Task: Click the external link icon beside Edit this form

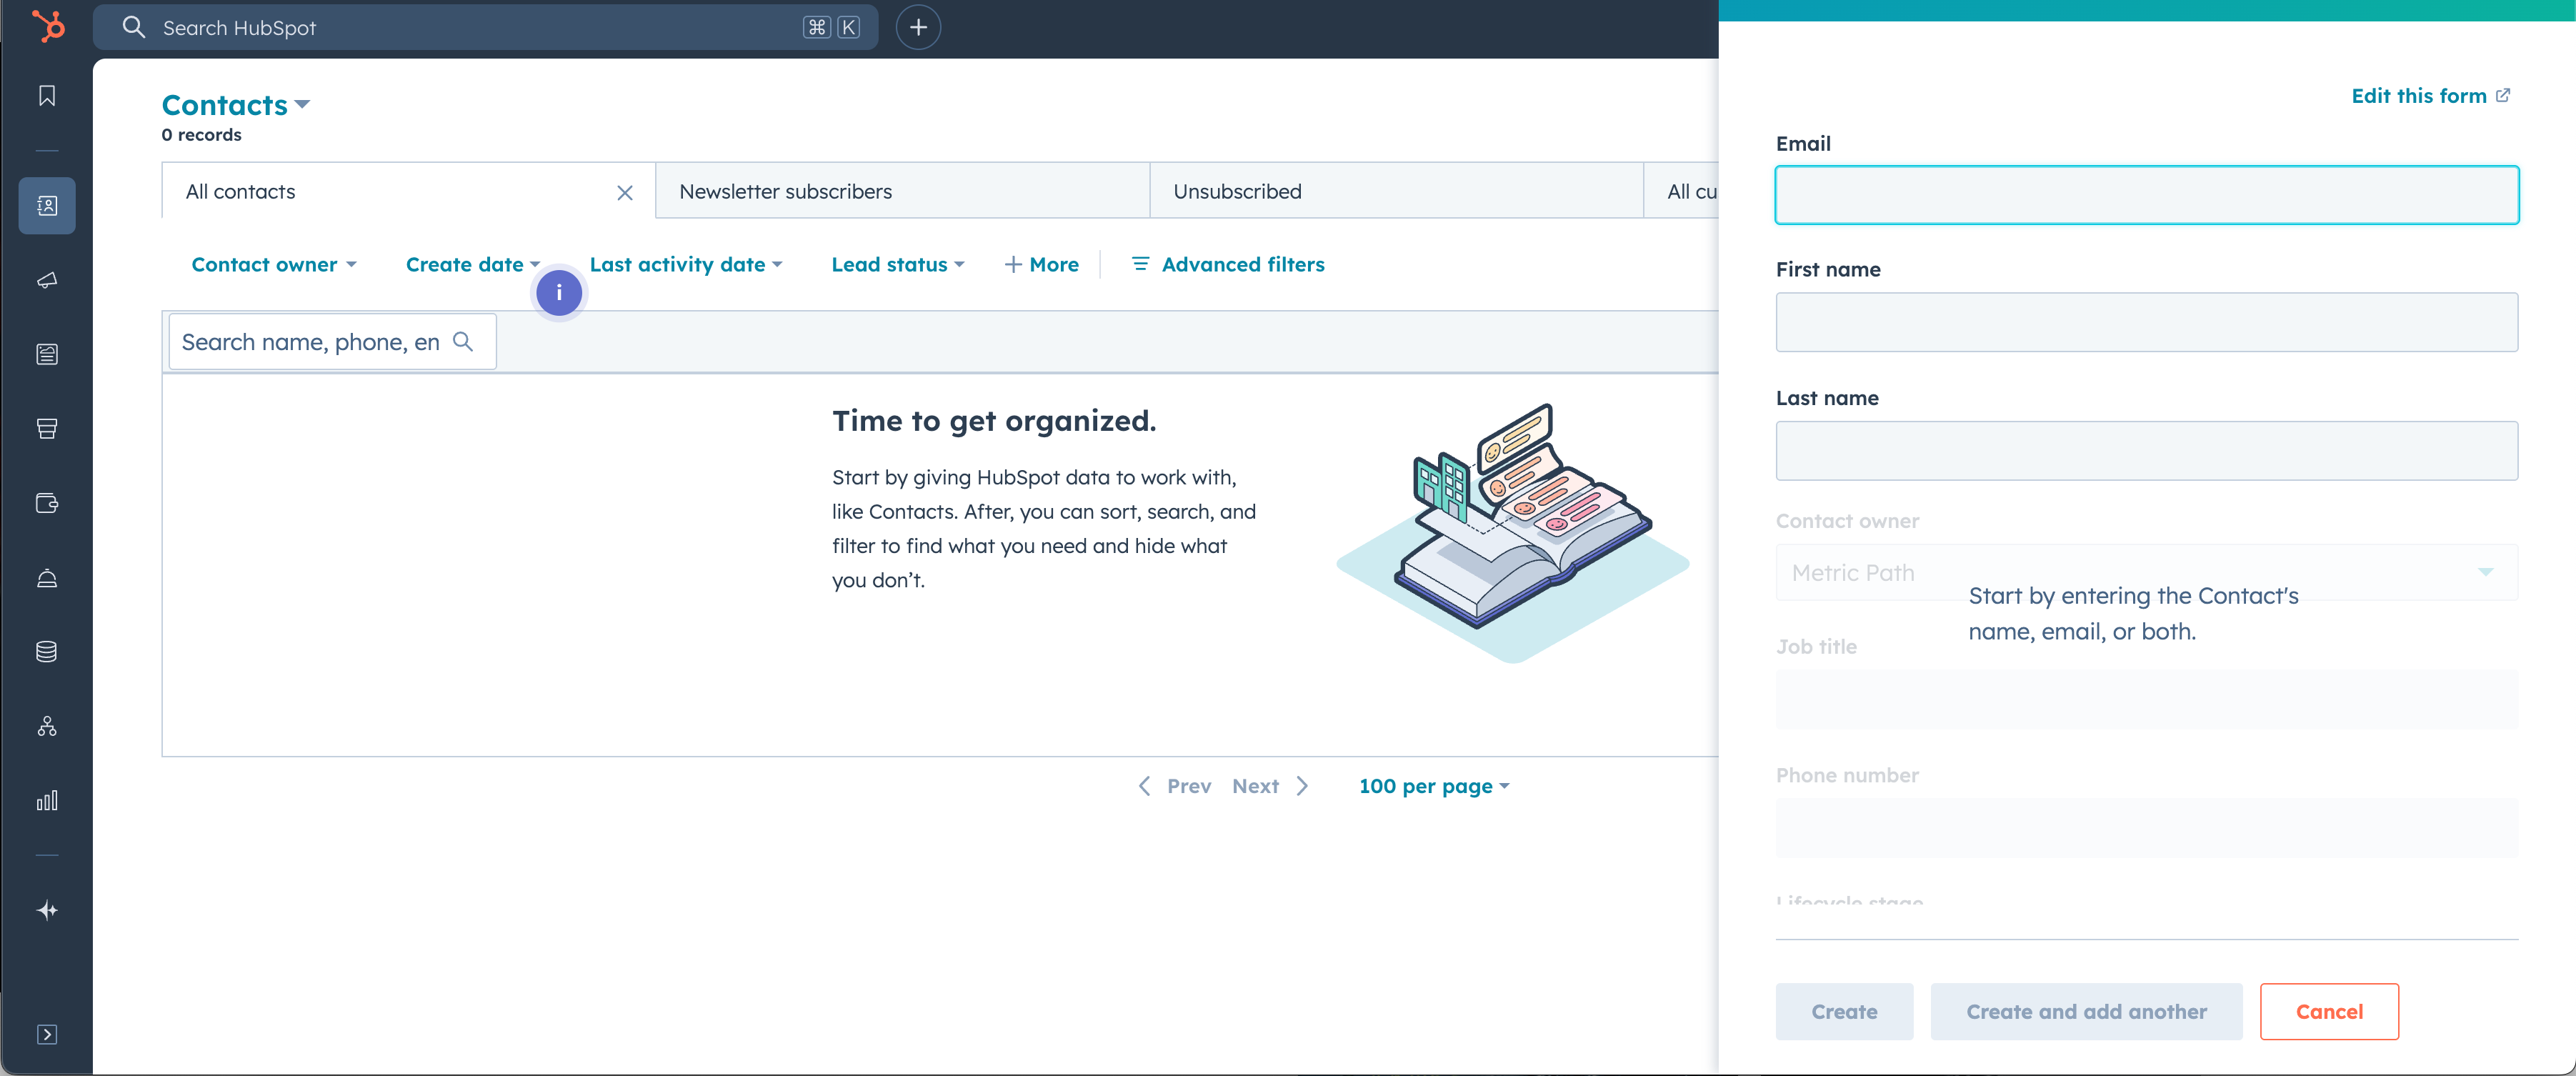Action: (2503, 95)
